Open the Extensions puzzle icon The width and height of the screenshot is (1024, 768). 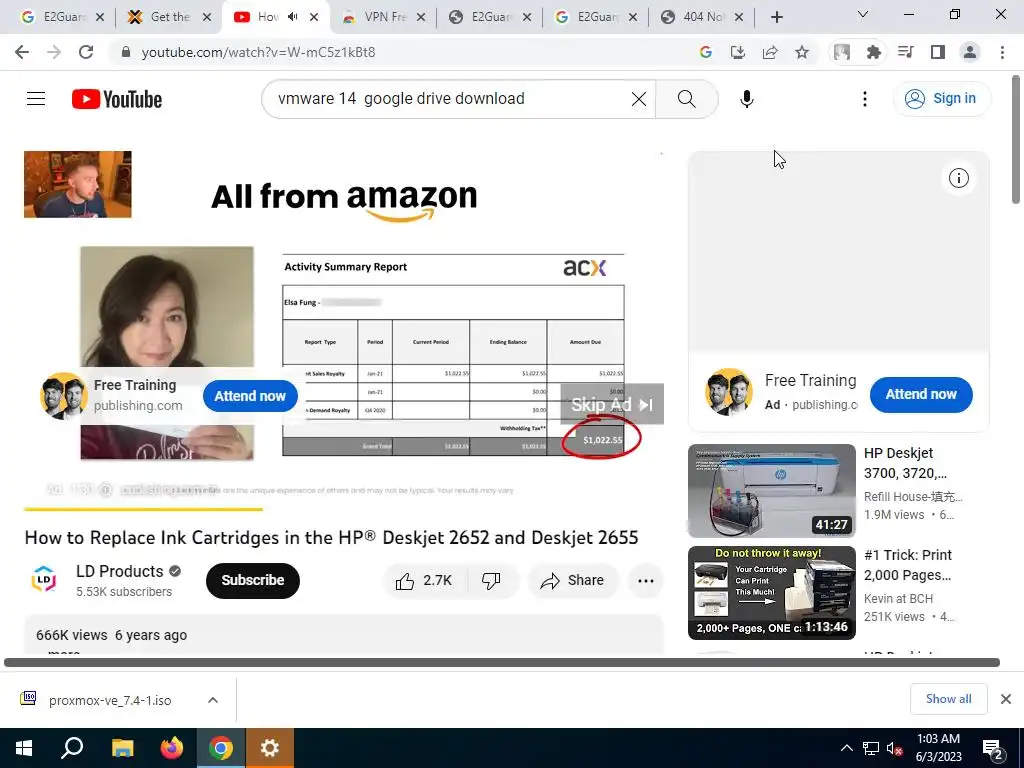click(874, 52)
